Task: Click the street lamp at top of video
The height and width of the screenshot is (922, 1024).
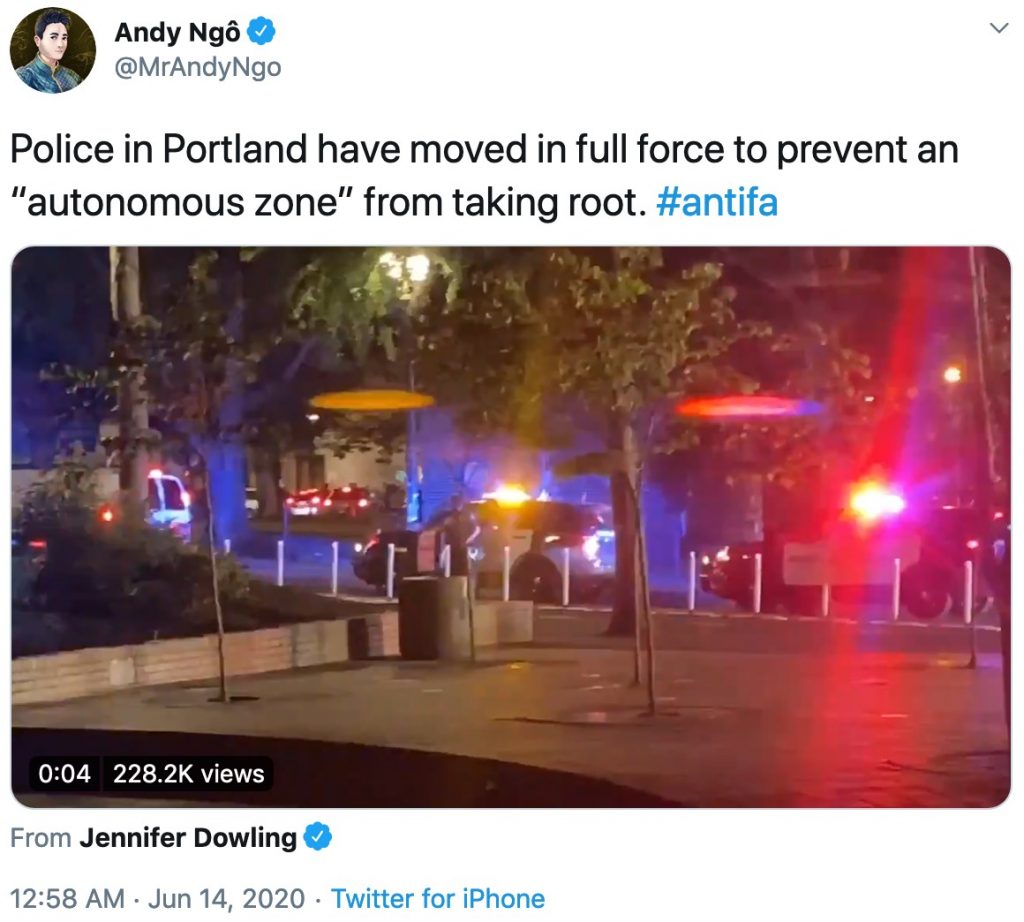Action: [x=406, y=266]
